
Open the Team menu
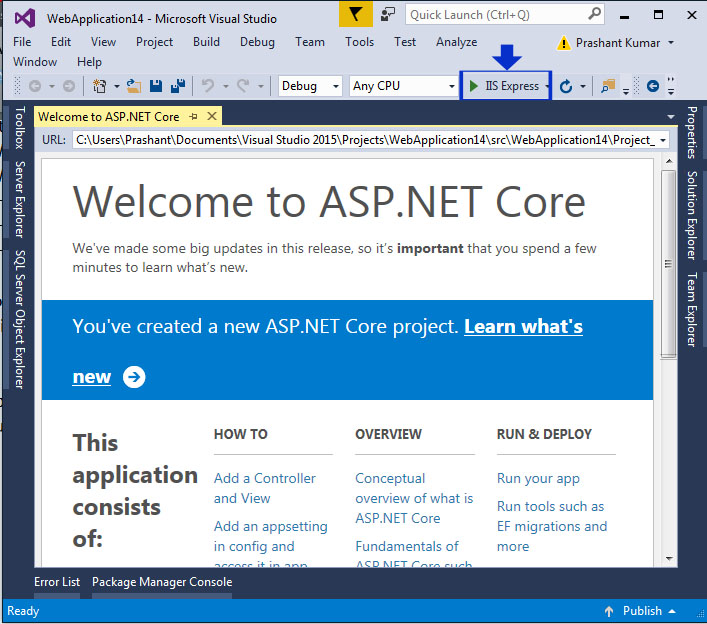[310, 42]
